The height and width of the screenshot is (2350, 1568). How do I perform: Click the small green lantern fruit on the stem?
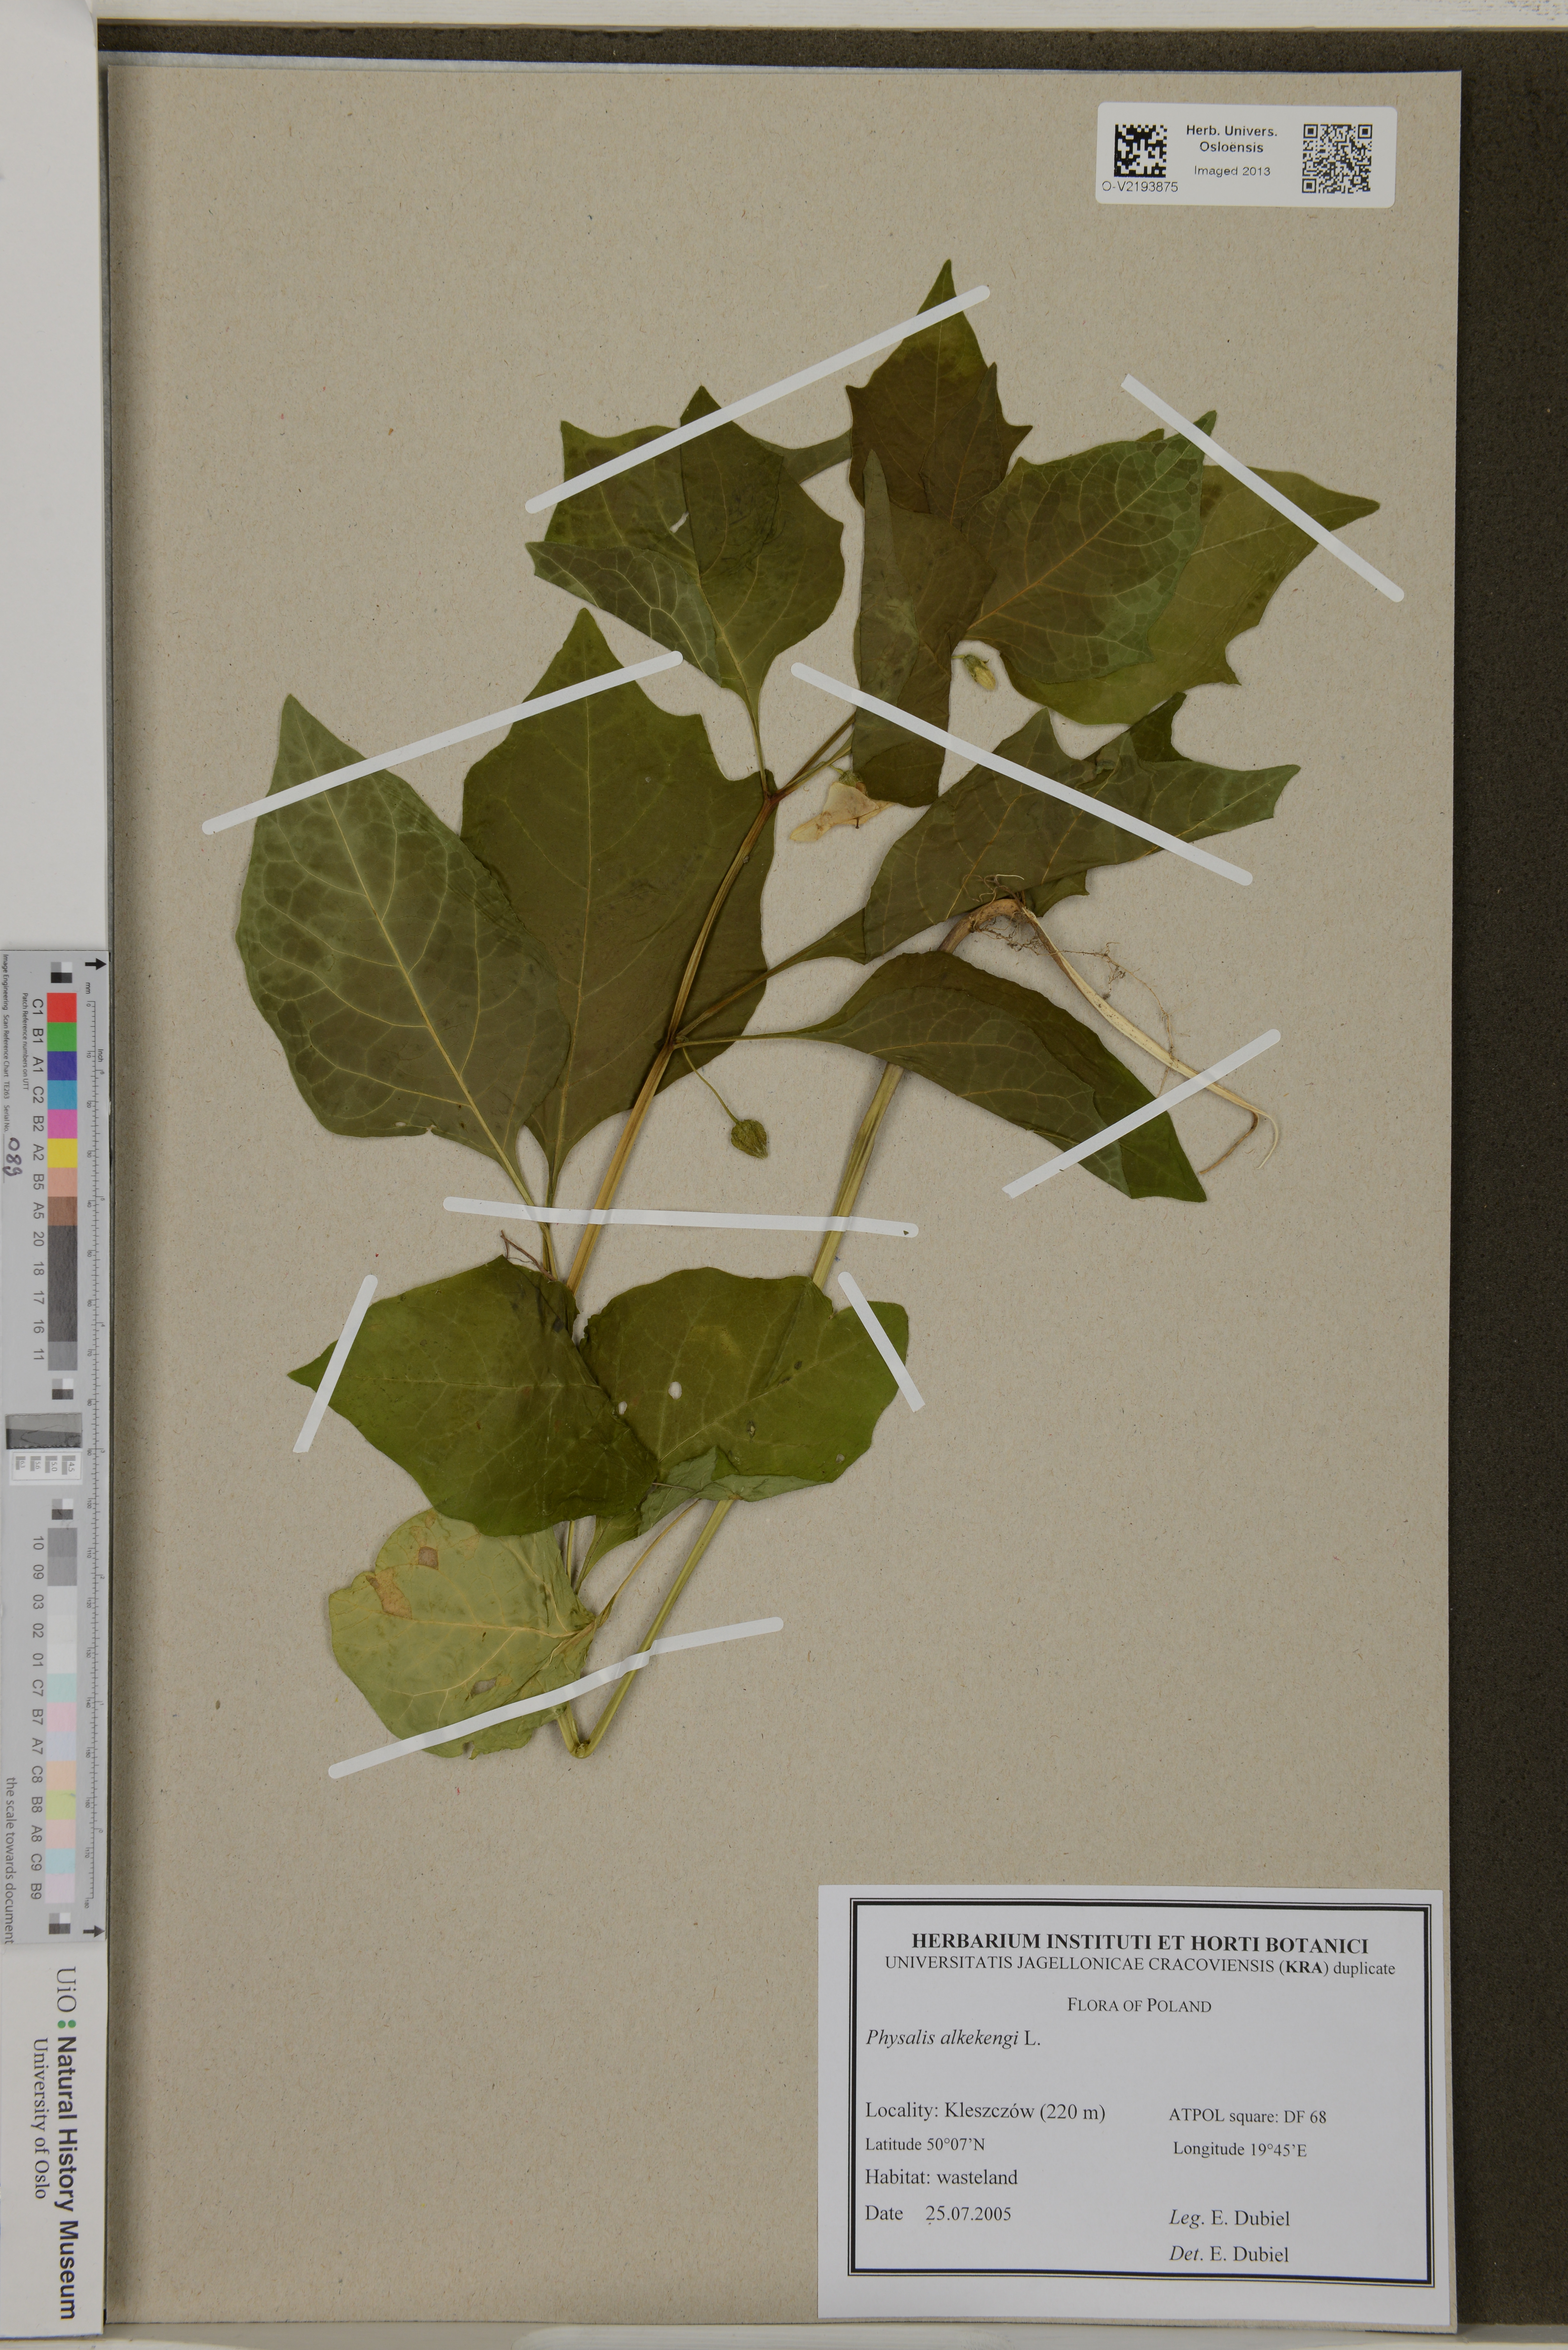749,1138
